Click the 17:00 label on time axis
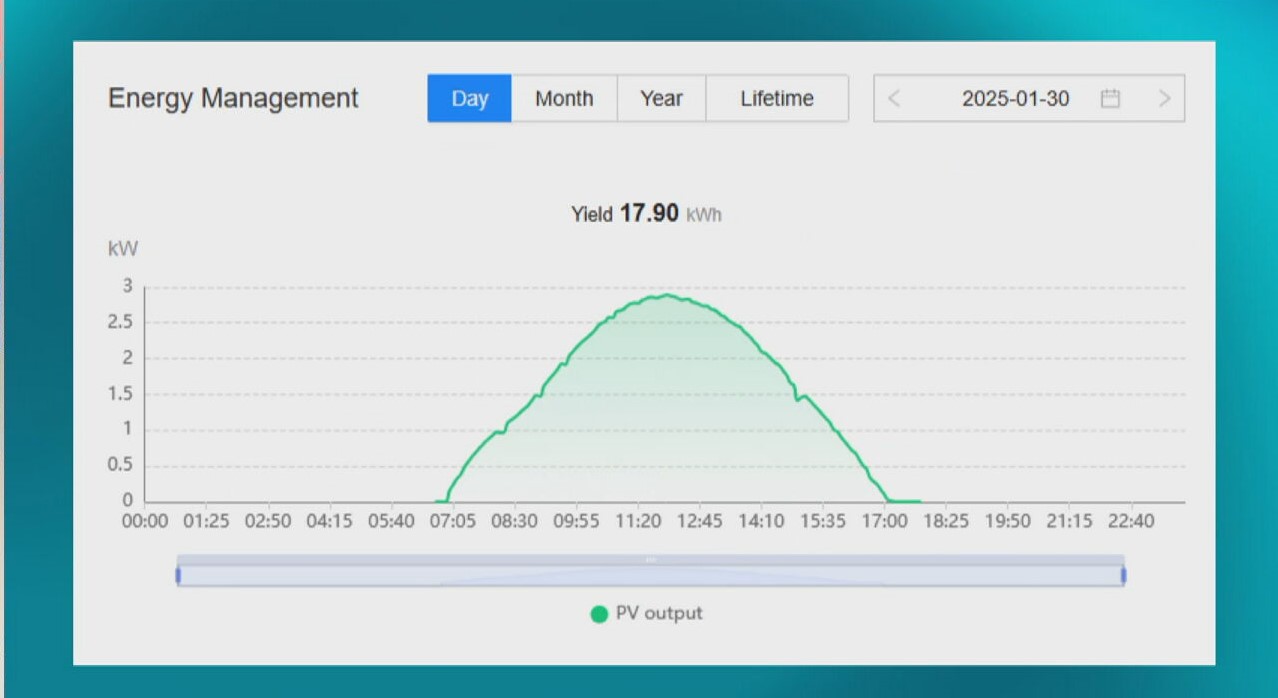1278x698 pixels. tap(884, 522)
